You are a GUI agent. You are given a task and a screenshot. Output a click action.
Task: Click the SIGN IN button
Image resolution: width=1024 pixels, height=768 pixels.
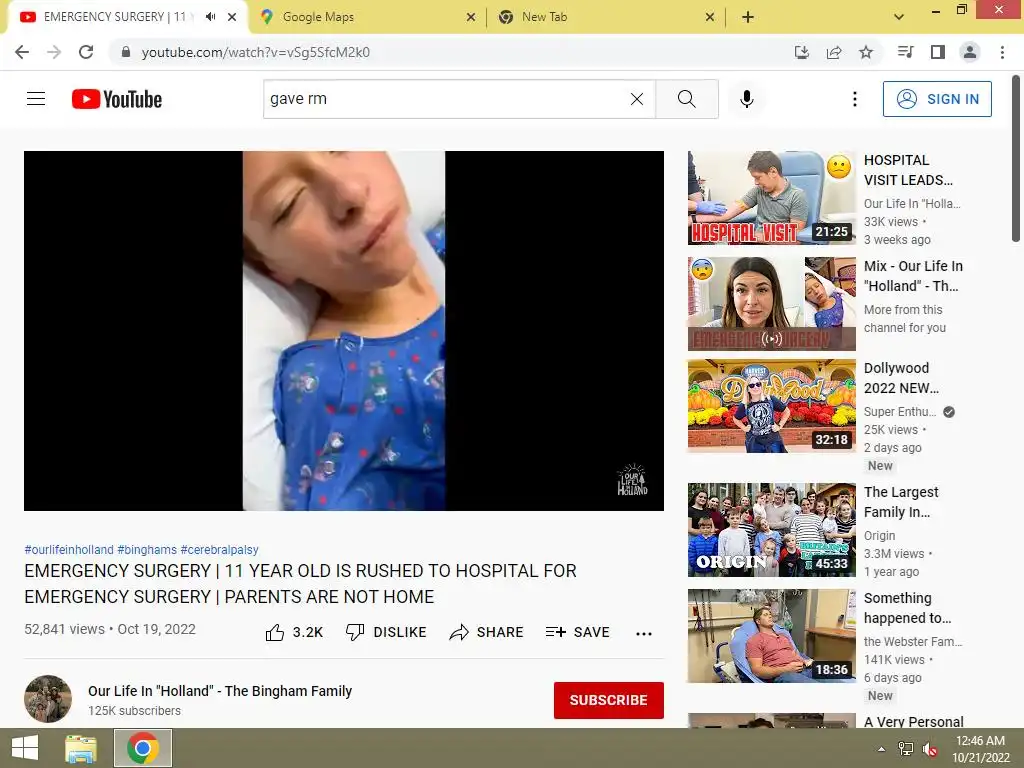tap(936, 99)
